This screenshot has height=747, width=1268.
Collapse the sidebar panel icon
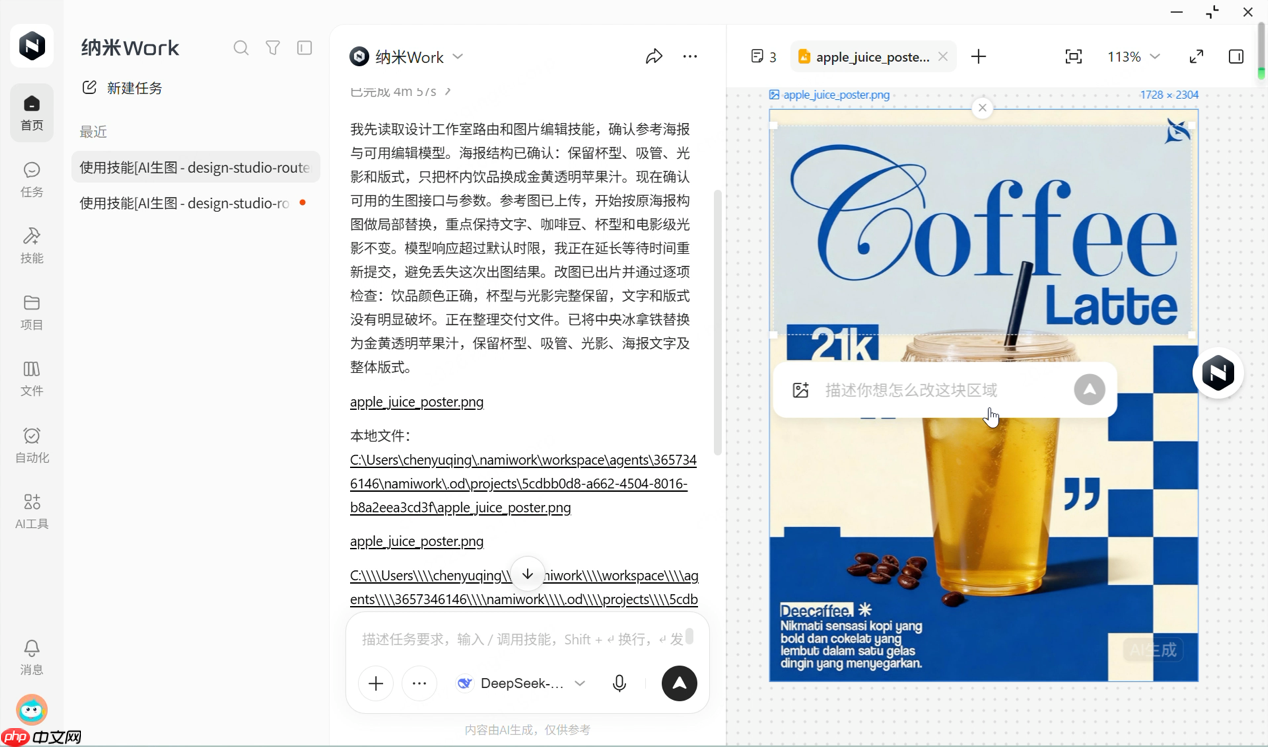click(305, 48)
